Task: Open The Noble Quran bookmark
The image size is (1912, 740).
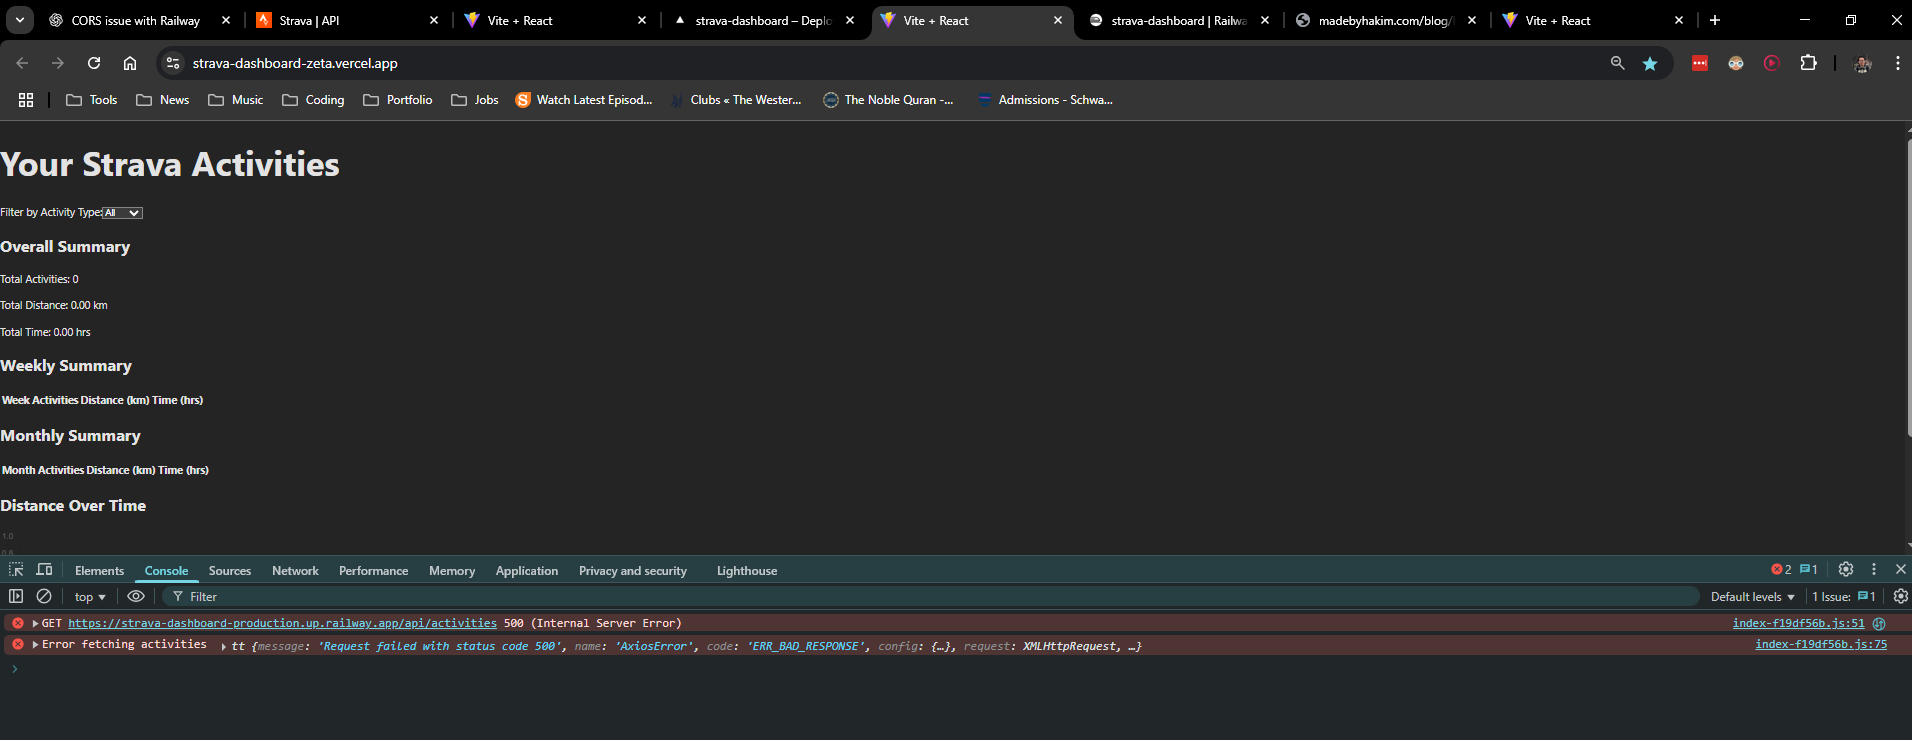Action: point(888,100)
